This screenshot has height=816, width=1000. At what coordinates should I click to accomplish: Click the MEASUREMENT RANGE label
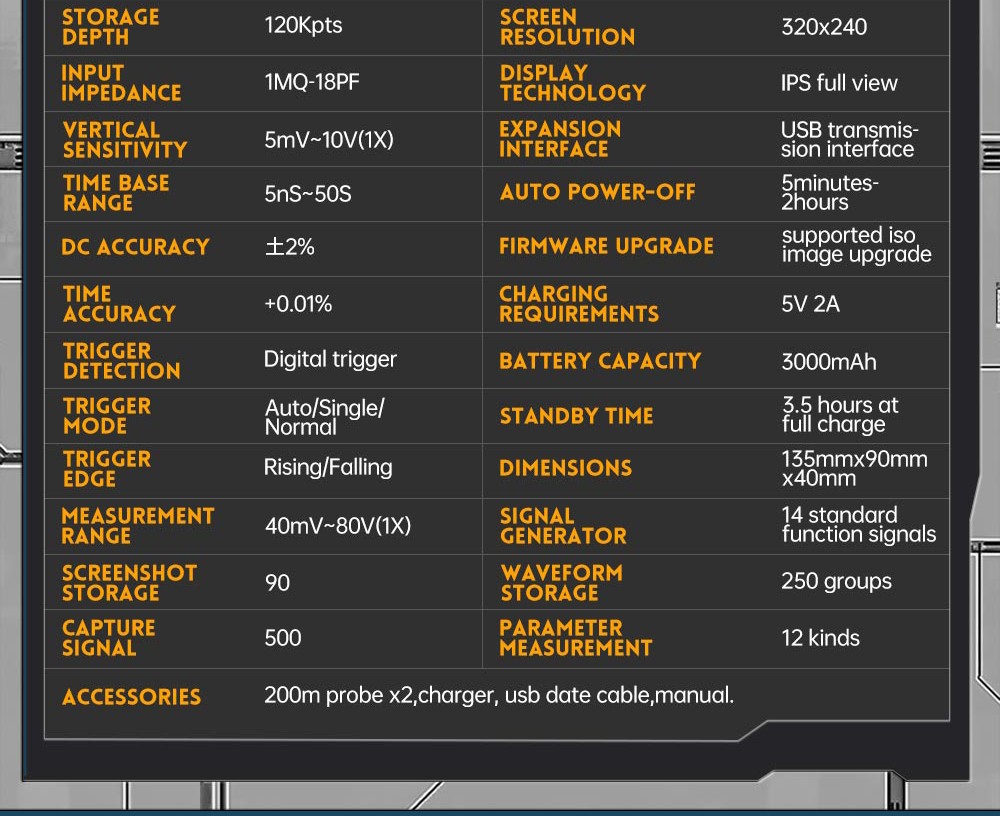[138, 526]
